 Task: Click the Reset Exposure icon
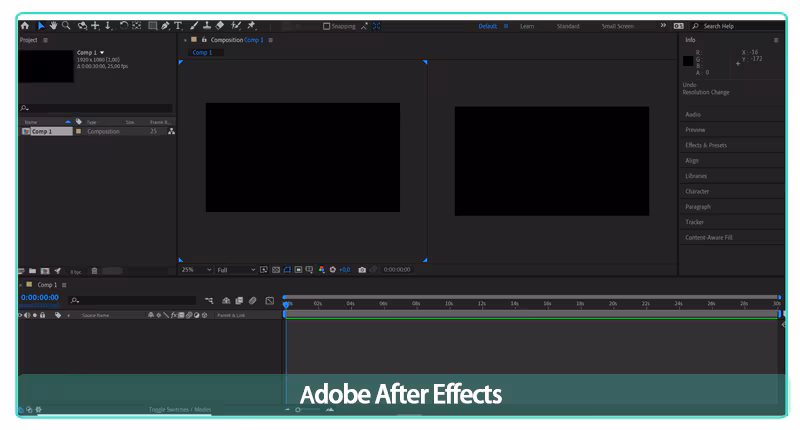(333, 270)
